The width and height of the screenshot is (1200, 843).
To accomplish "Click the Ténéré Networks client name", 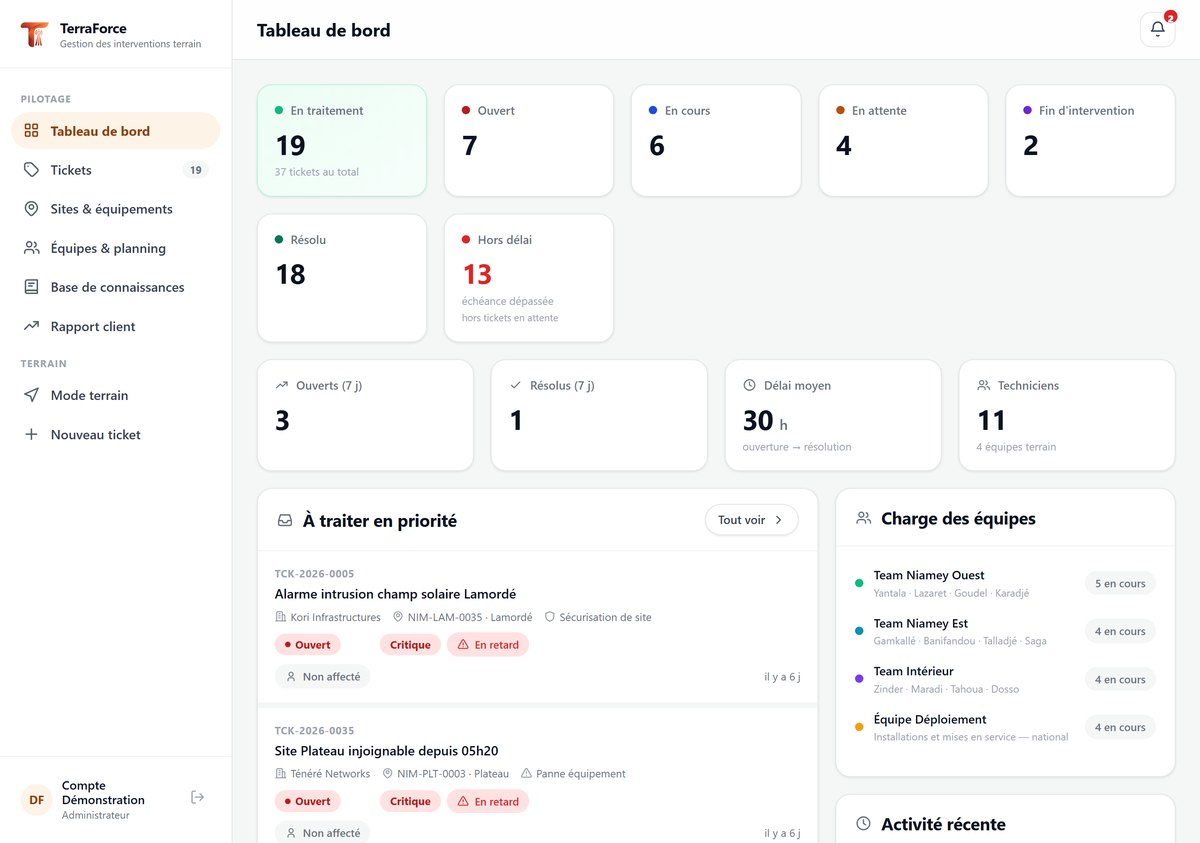I will 330,773.
